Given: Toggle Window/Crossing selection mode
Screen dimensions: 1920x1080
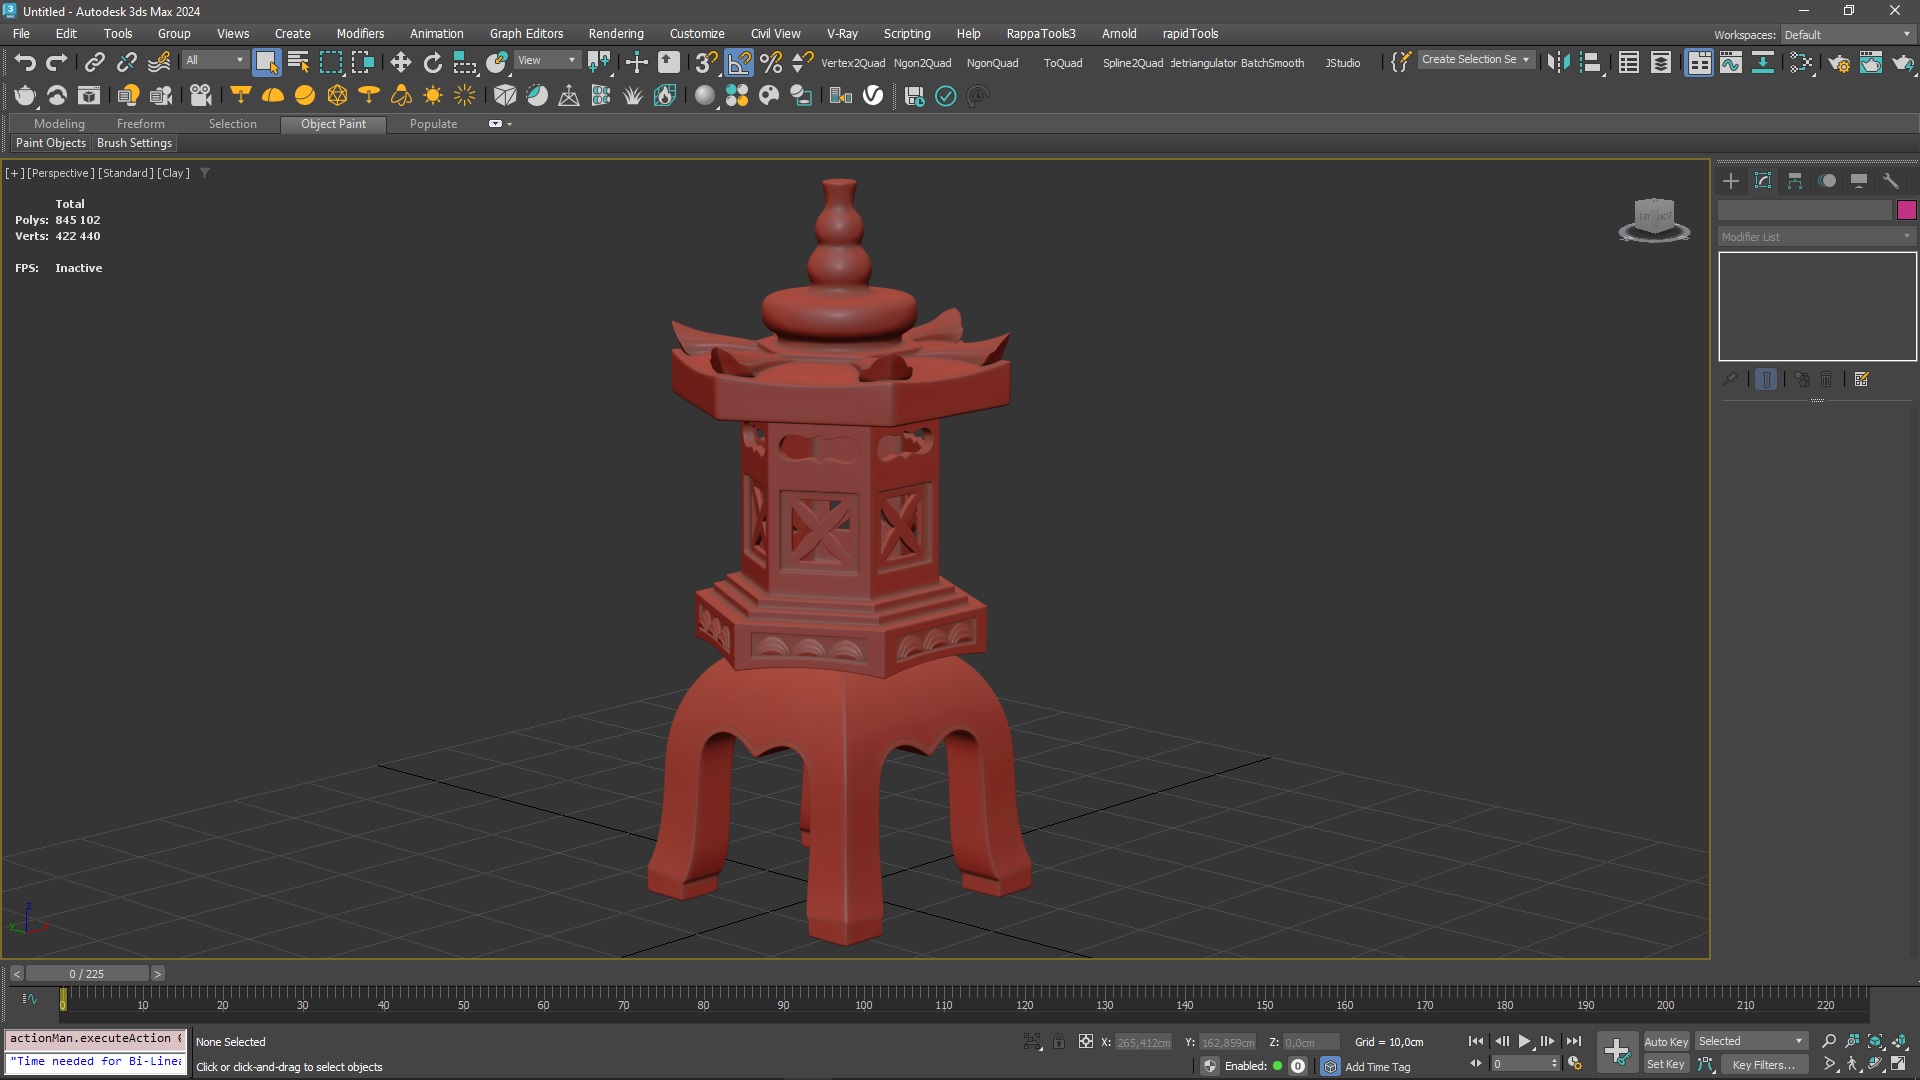Looking at the screenshot, I should tap(362, 62).
